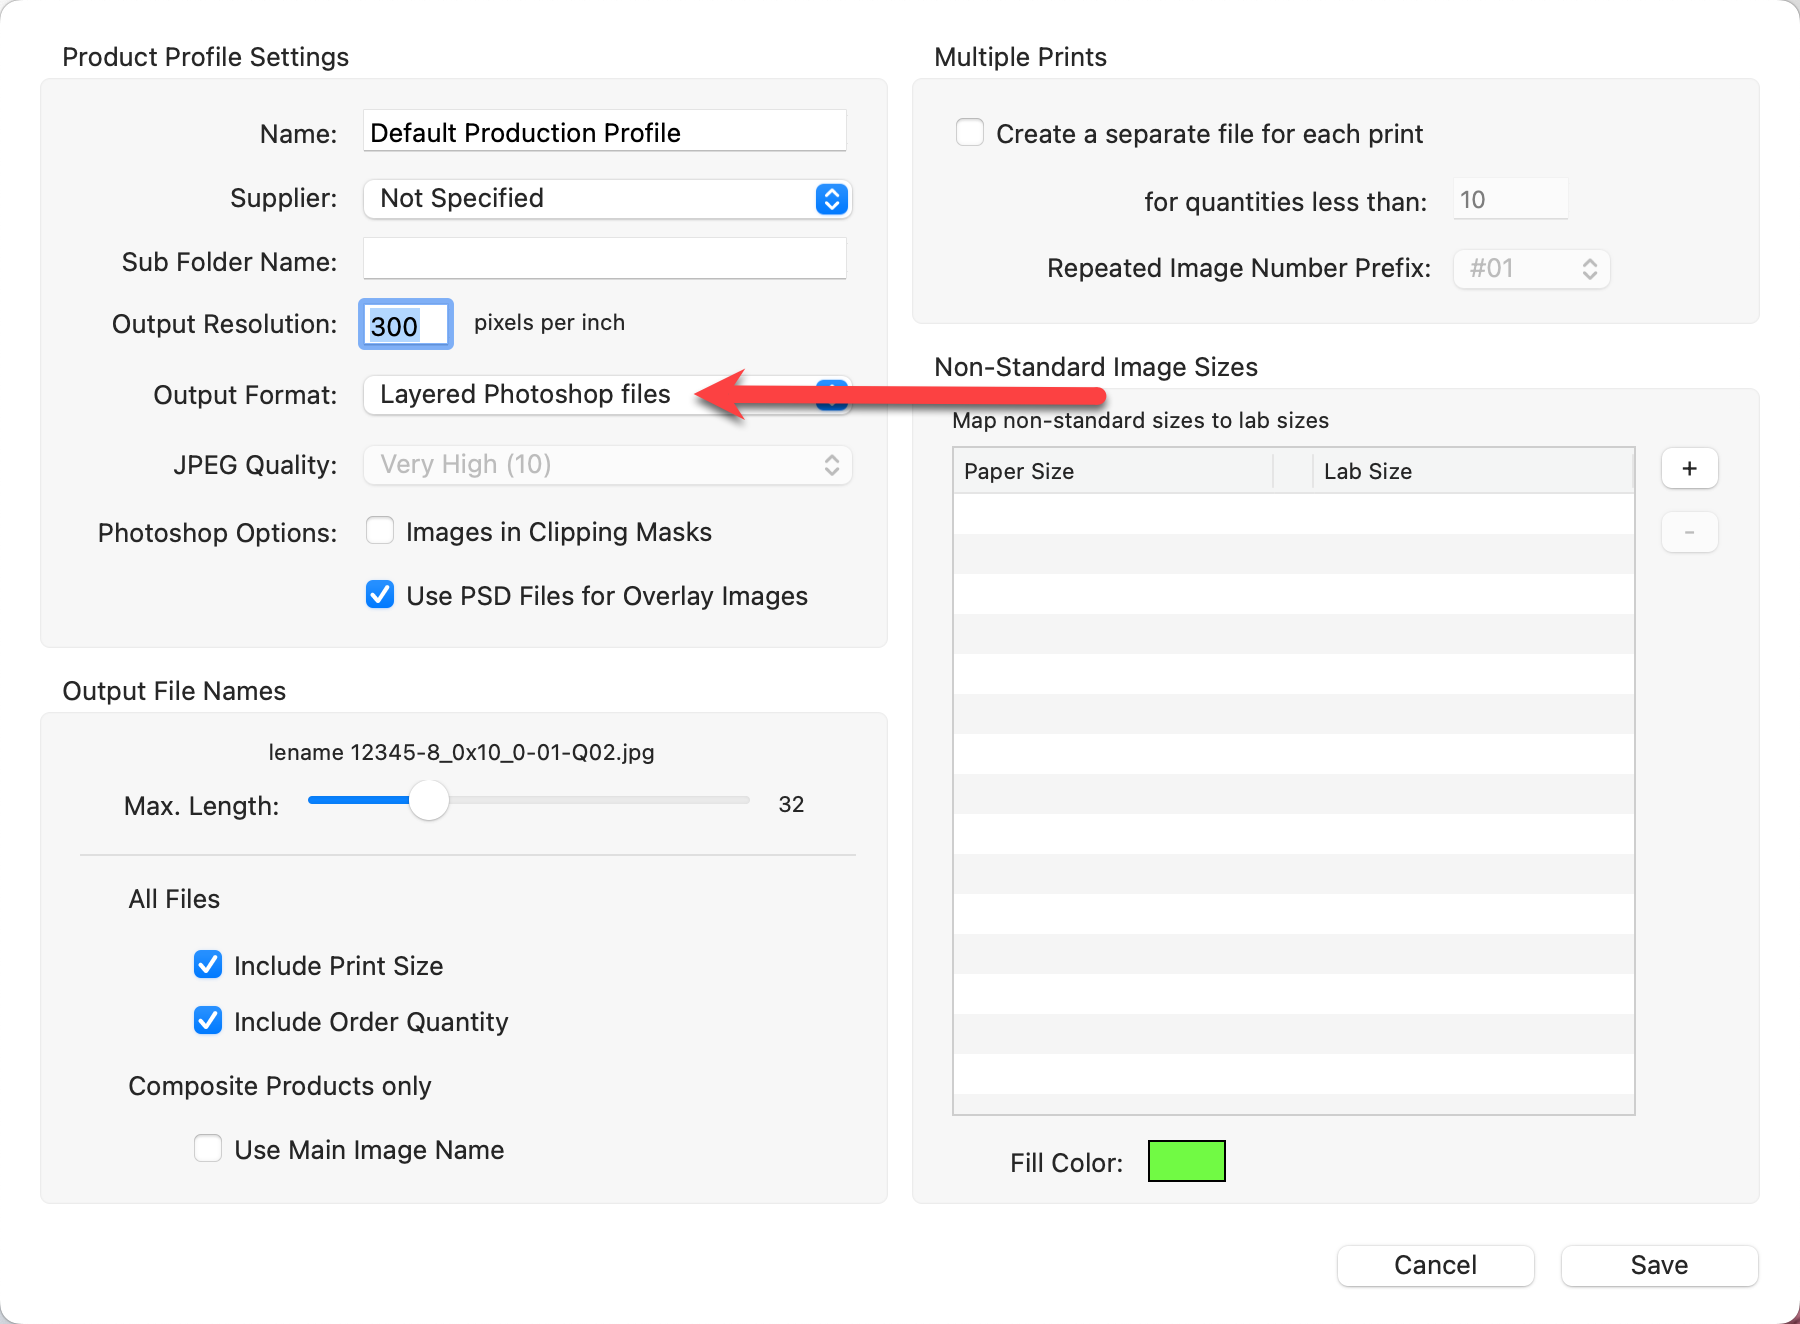Click the Output Resolution input box

click(406, 325)
